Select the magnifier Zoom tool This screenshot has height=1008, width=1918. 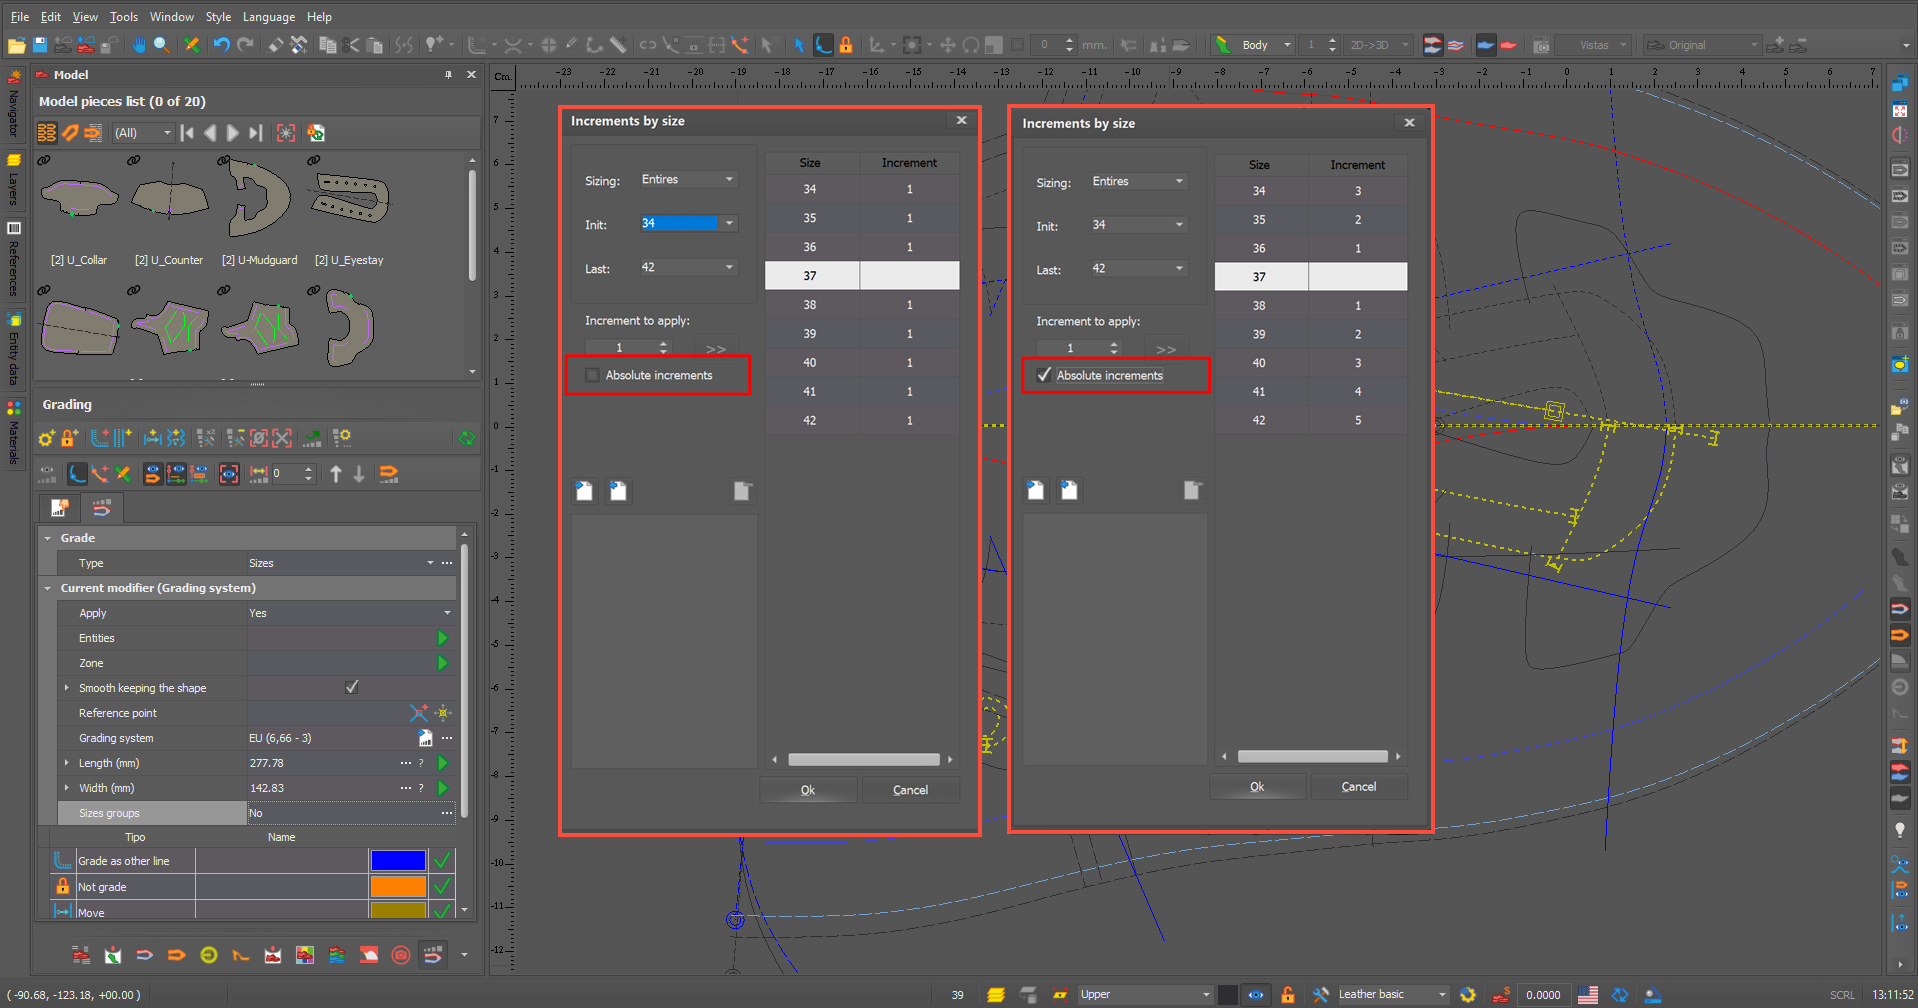click(x=161, y=45)
